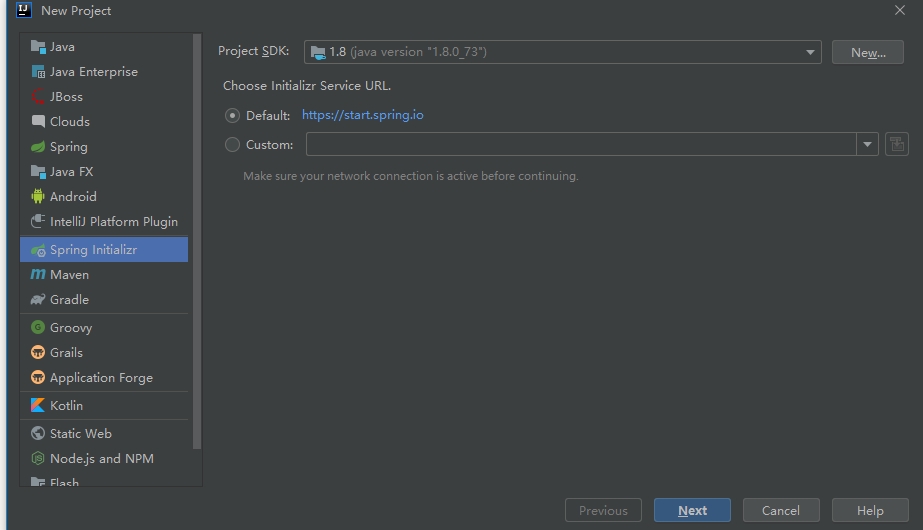923x530 pixels.
Task: Click into the Custom URL text field
Action: click(x=580, y=145)
